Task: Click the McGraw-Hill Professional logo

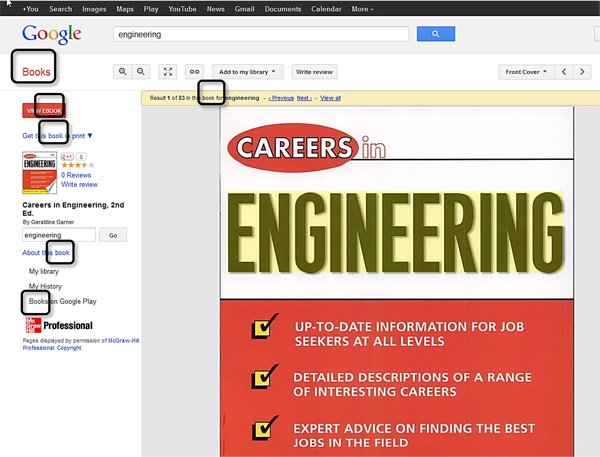Action: click(x=59, y=325)
